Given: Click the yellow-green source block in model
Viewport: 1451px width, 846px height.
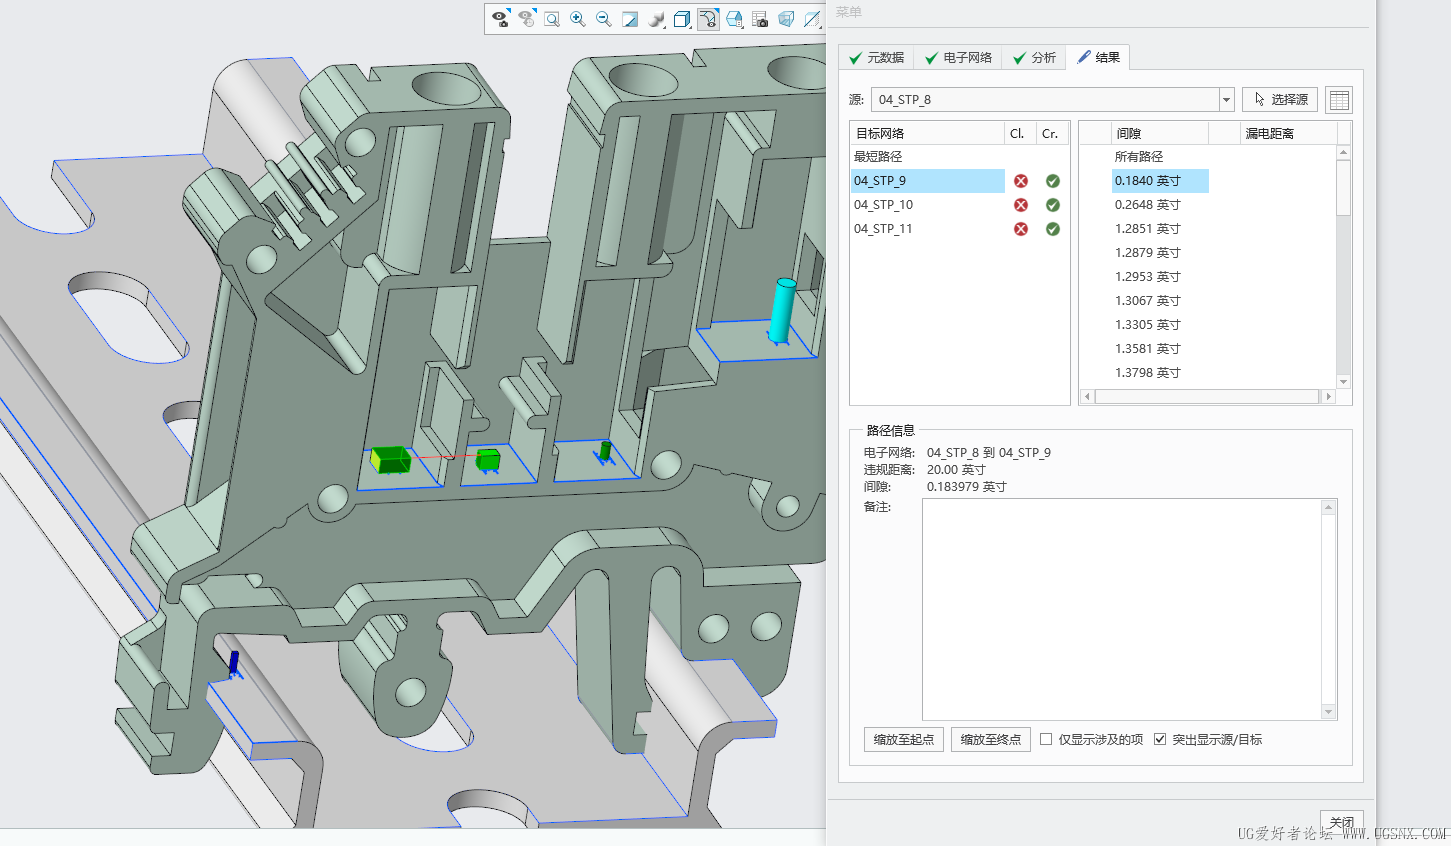Looking at the screenshot, I should pyautogui.click(x=390, y=459).
